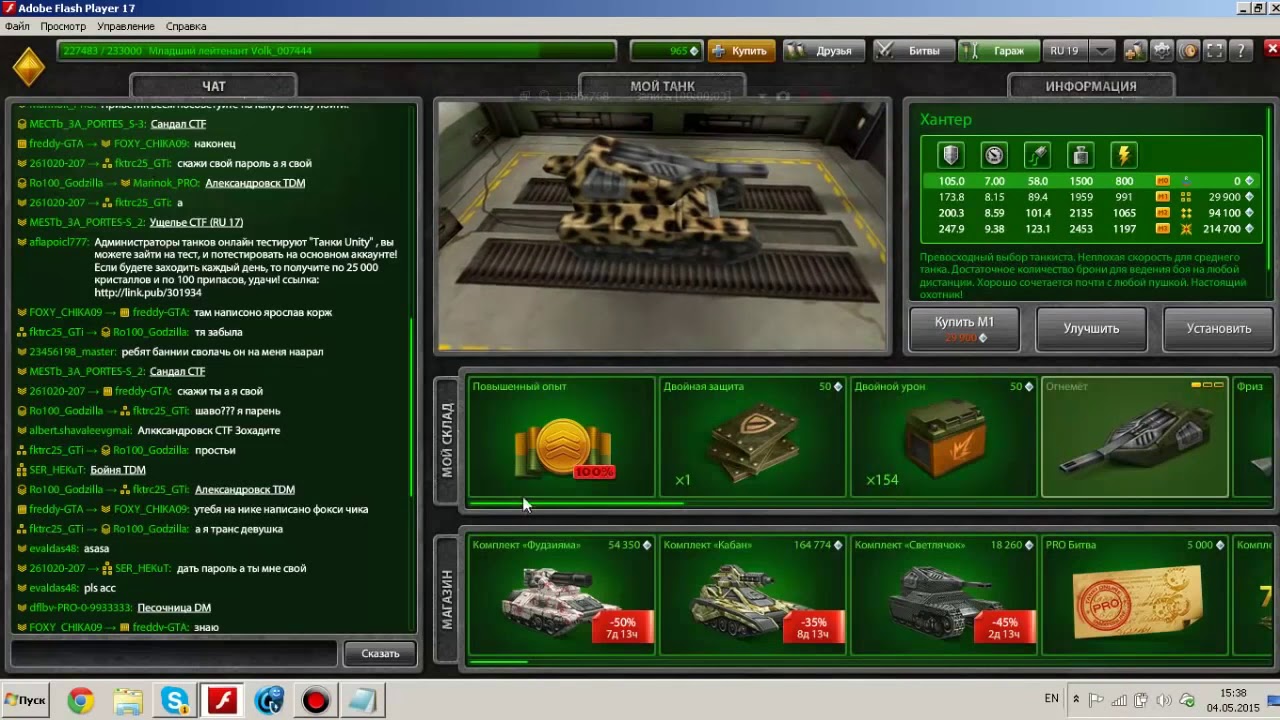
Task: Click the armor shield stat icon
Action: [x=950, y=155]
